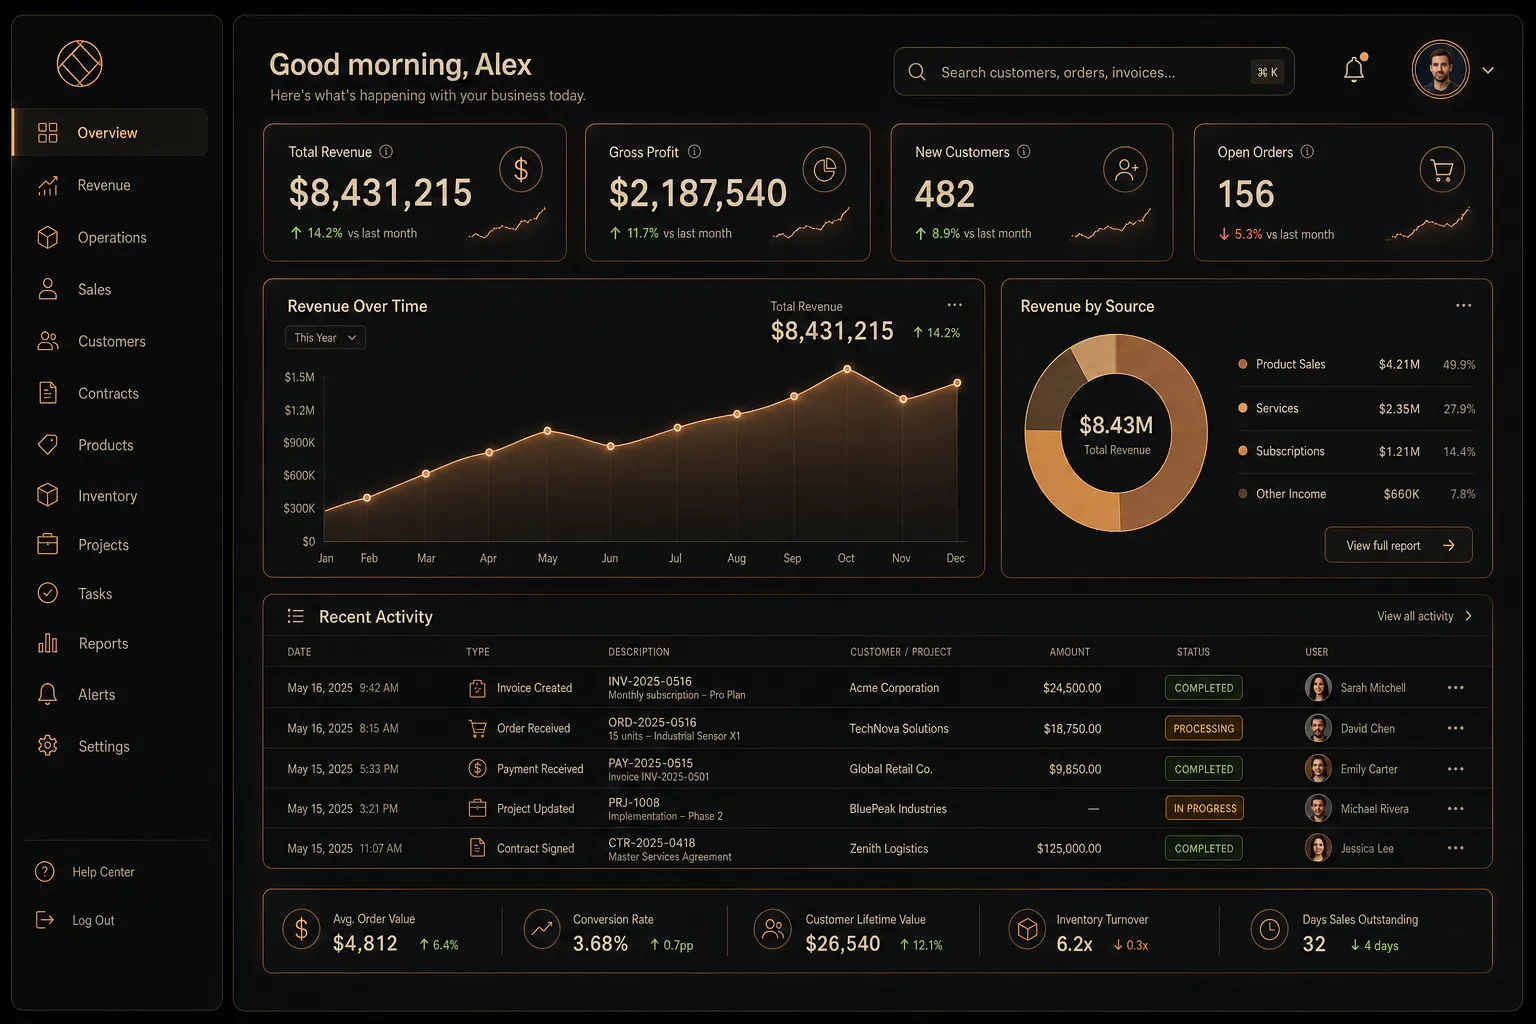Viewport: 1536px width, 1024px height.
Task: Click TechNova Solutions customer cell
Action: [899, 728]
